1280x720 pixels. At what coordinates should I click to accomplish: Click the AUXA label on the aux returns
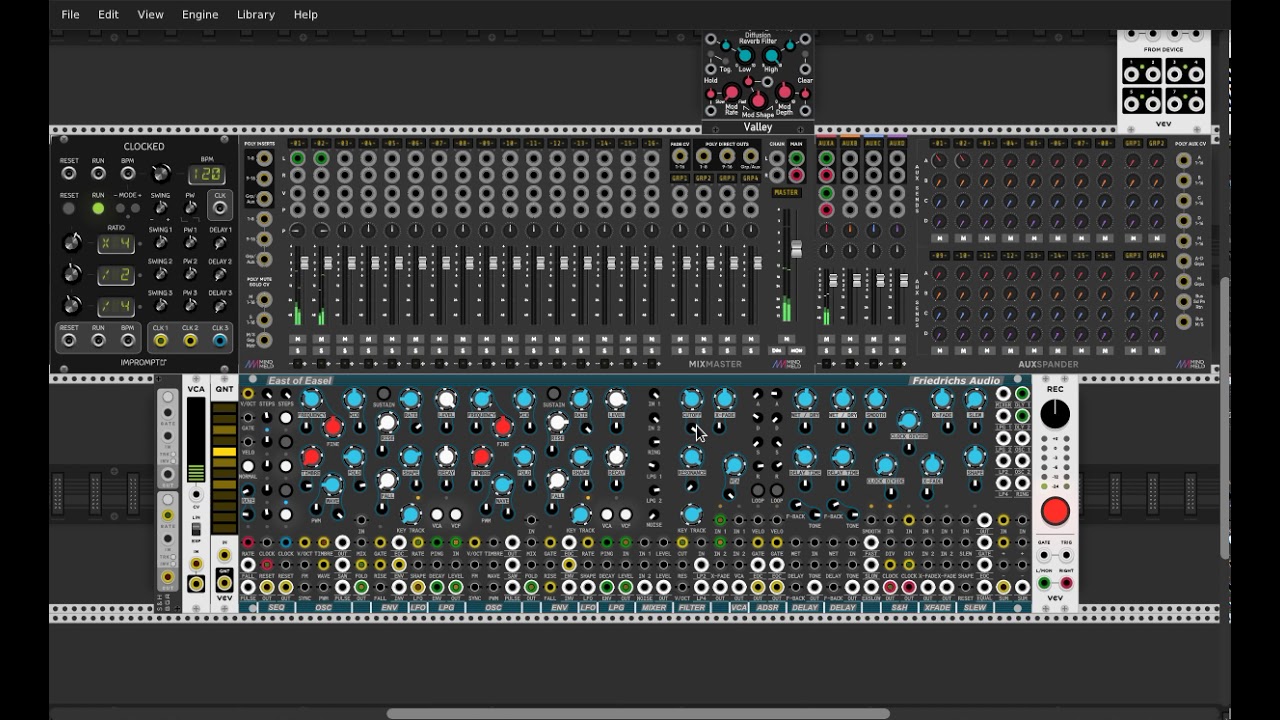point(826,143)
